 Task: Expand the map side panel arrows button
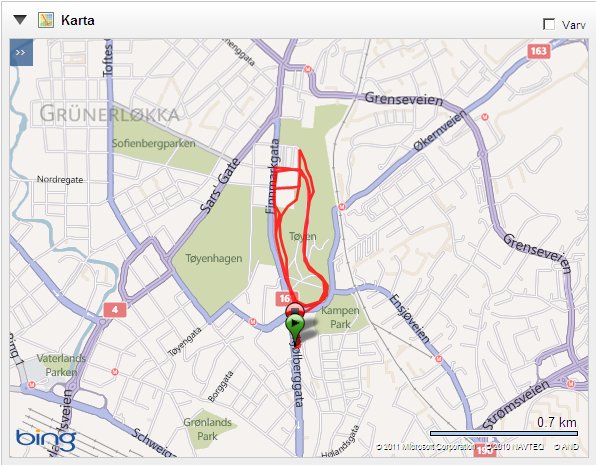coord(21,52)
